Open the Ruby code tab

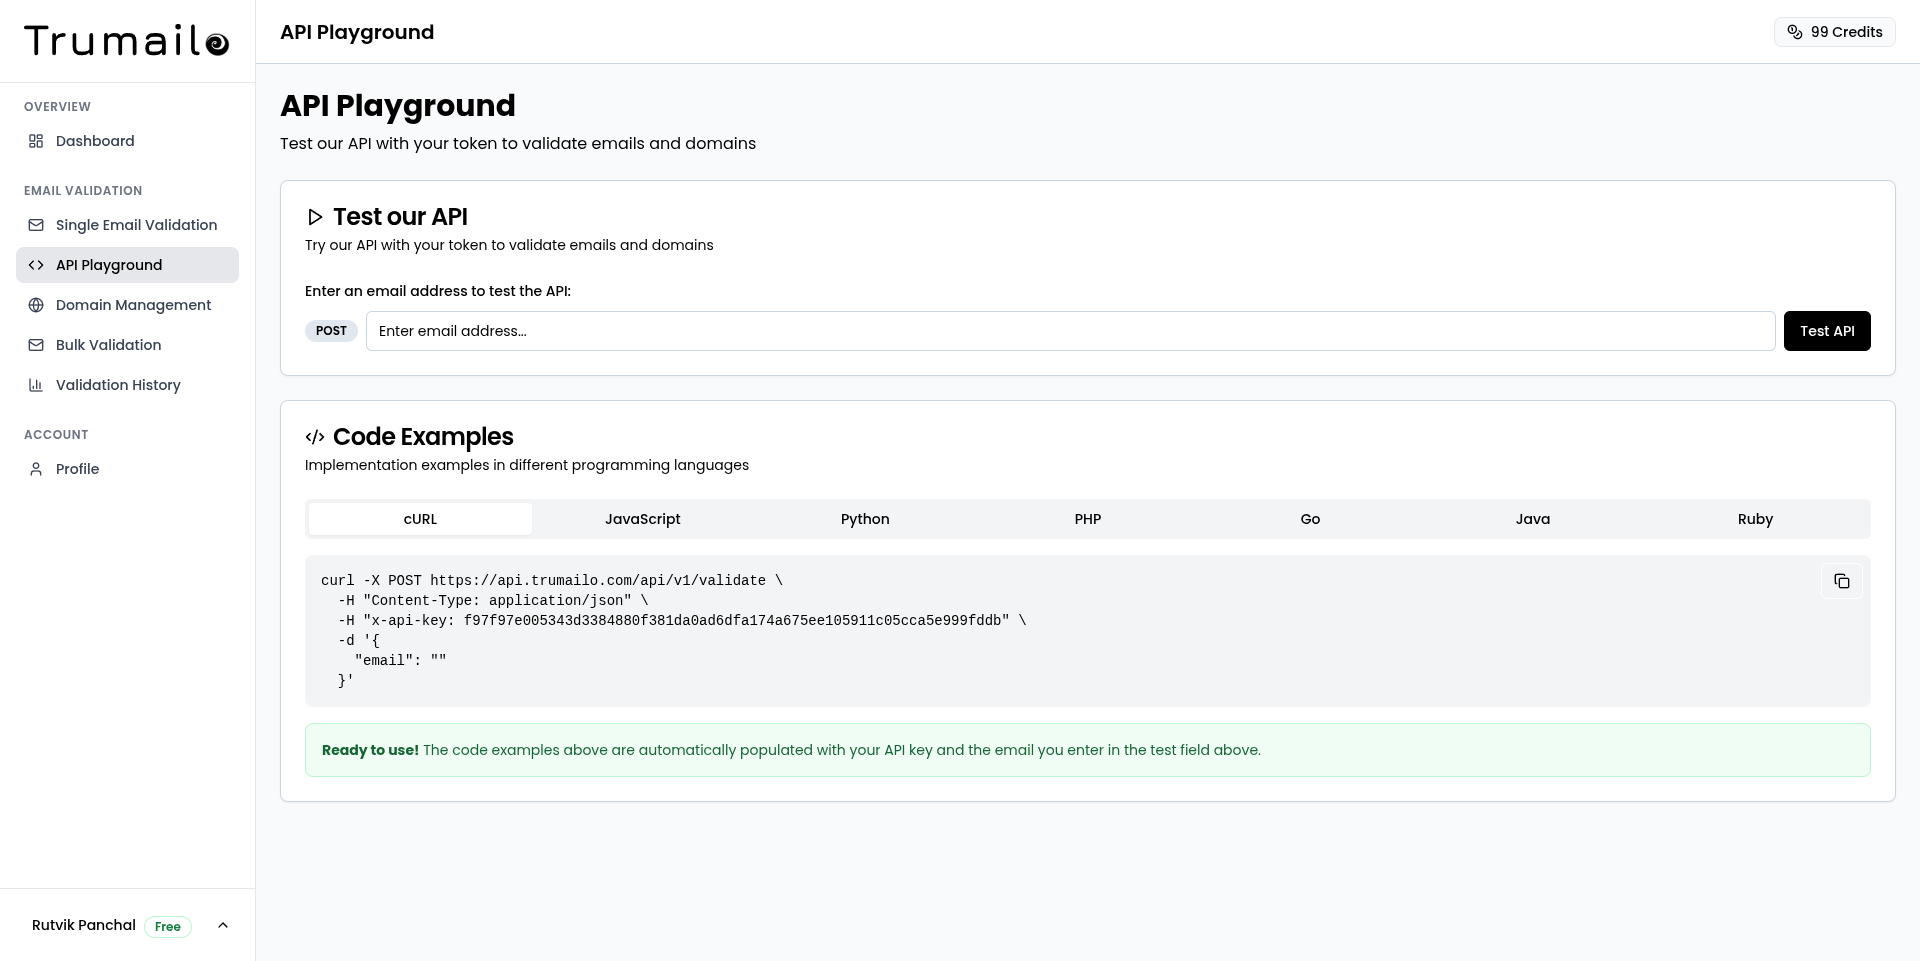click(x=1755, y=519)
